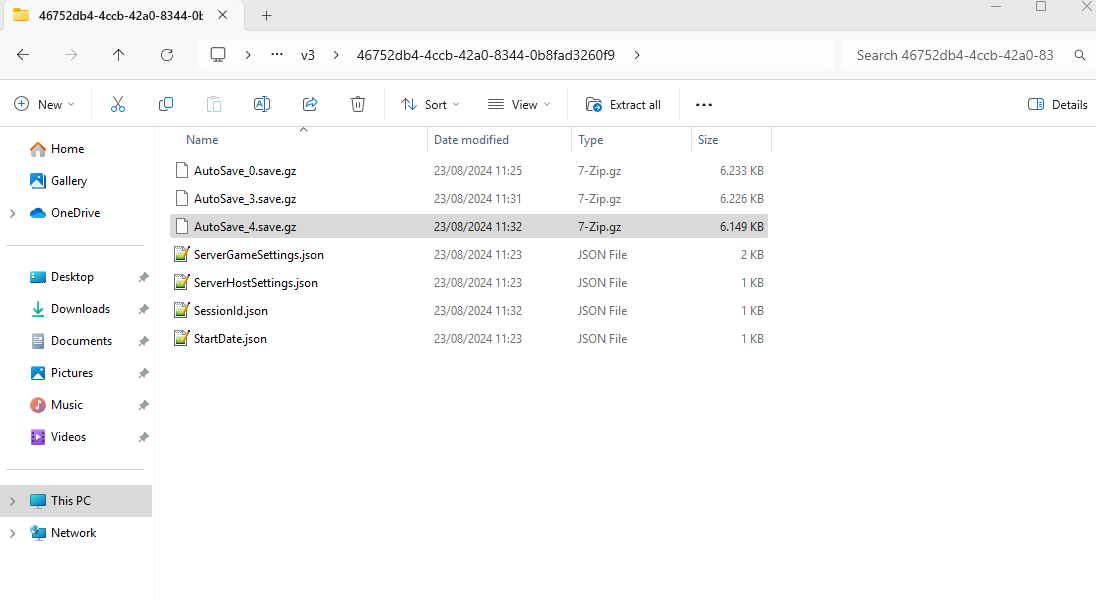This screenshot has width=1096, height=599.
Task: Open Documents quick access folder
Action: [81, 341]
